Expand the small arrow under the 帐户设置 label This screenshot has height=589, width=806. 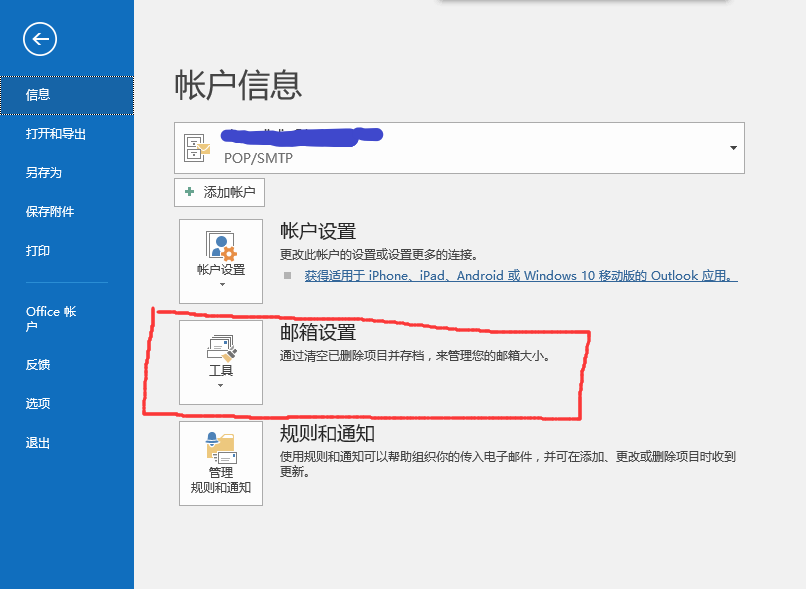[x=221, y=285]
